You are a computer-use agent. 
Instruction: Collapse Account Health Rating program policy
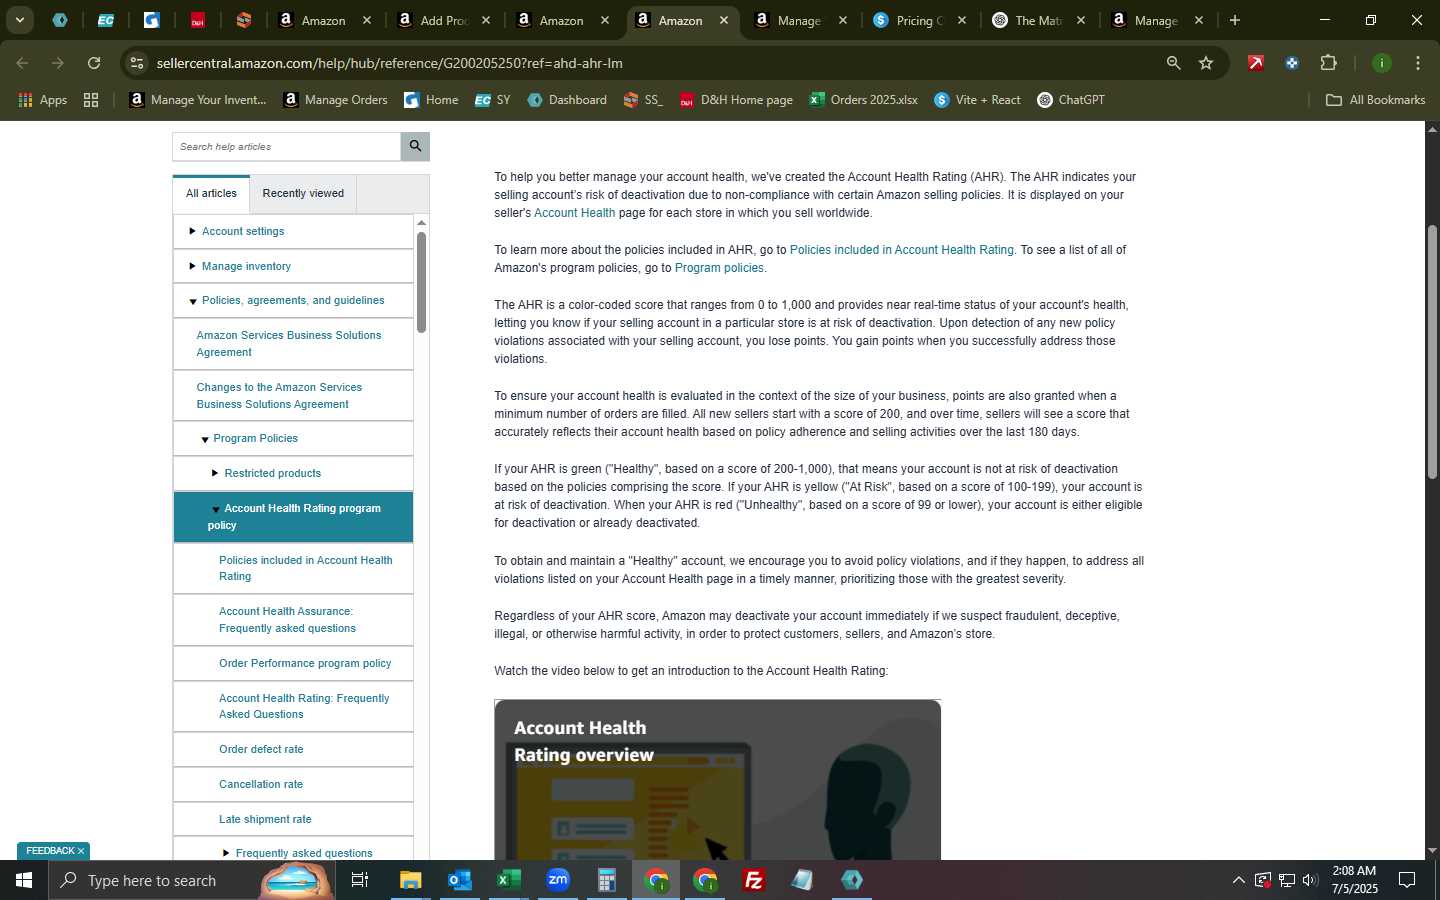215,509
